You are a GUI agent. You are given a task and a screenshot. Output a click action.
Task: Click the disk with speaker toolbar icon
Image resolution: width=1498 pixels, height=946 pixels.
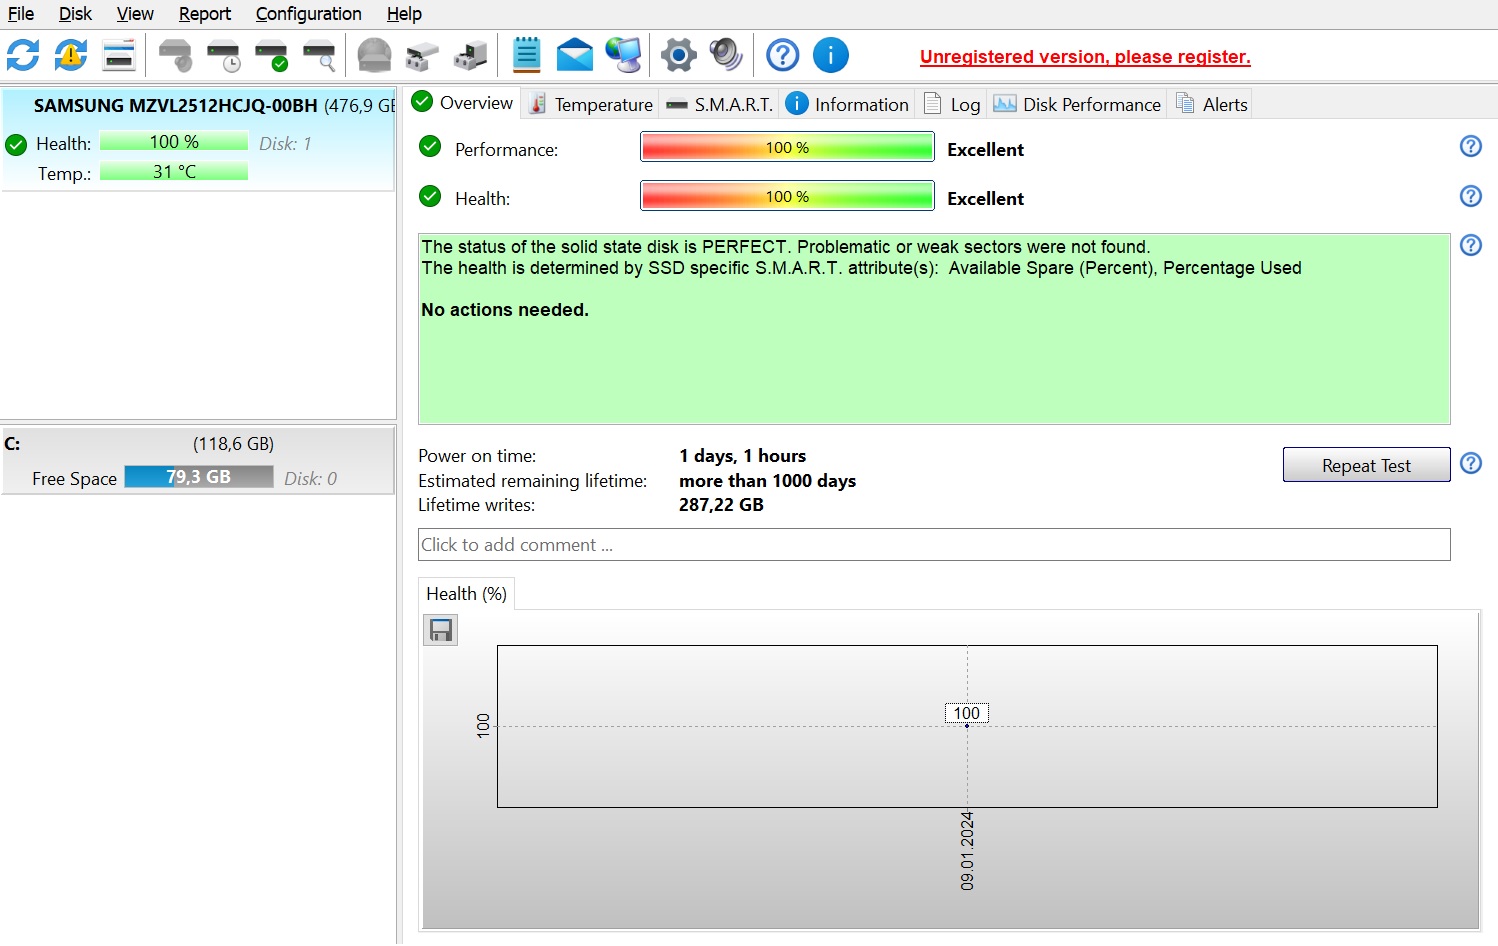176,55
